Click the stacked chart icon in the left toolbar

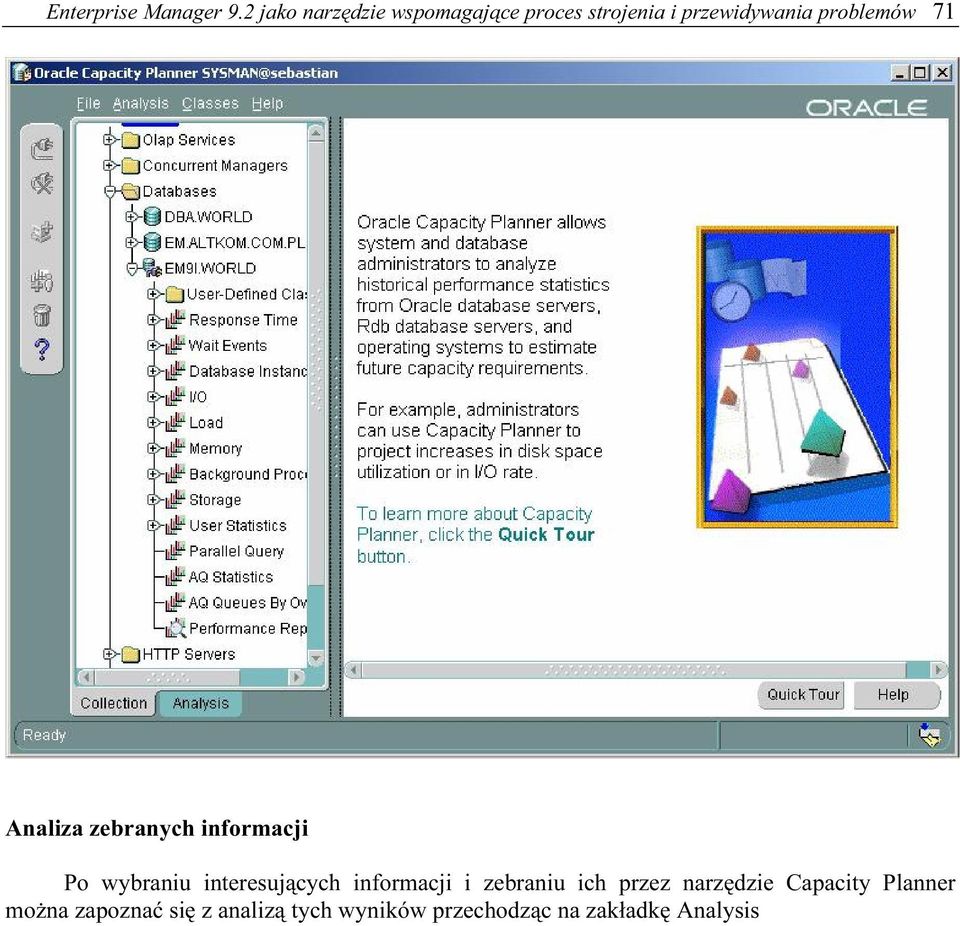coord(42,281)
